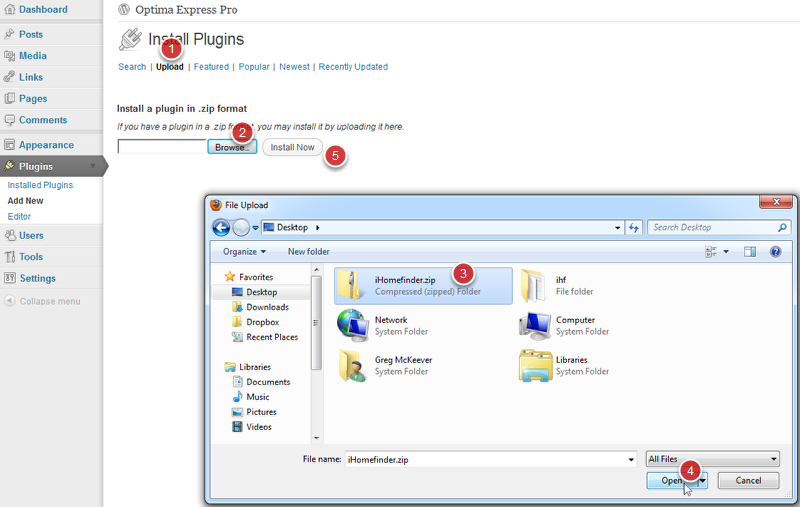Screen dimensions: 800x507
Task: Click the navigation pane scrollbar
Action: (316, 322)
